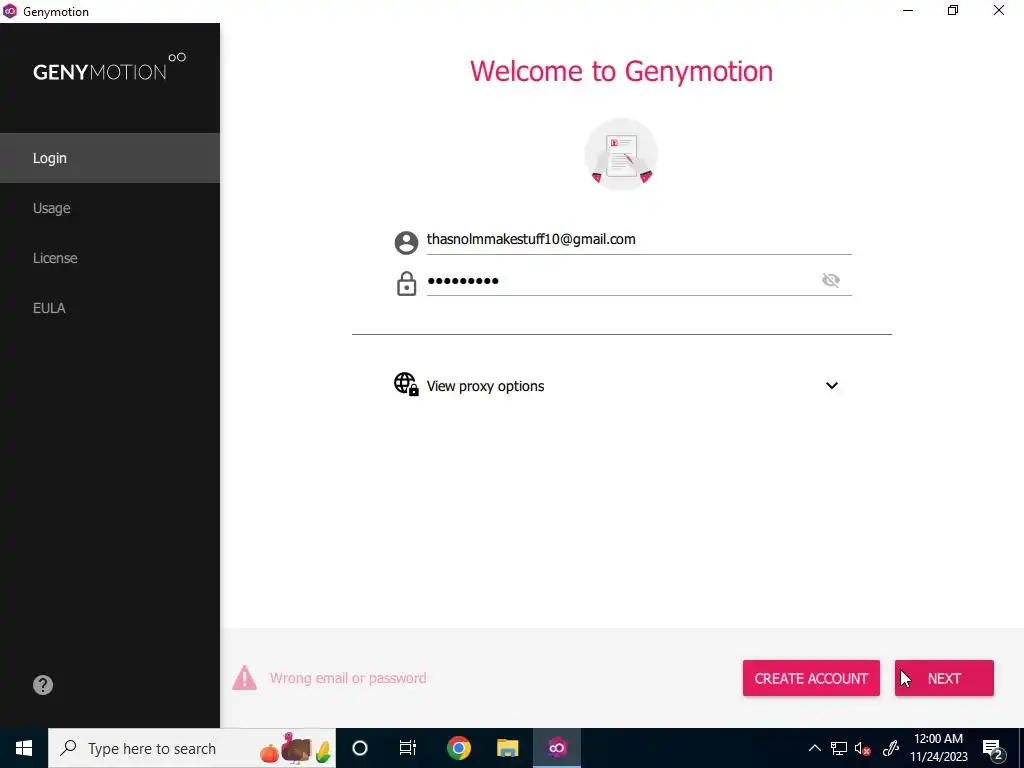Image resolution: width=1024 pixels, height=768 pixels.
Task: Click the network status tray icon
Action: (x=839, y=748)
